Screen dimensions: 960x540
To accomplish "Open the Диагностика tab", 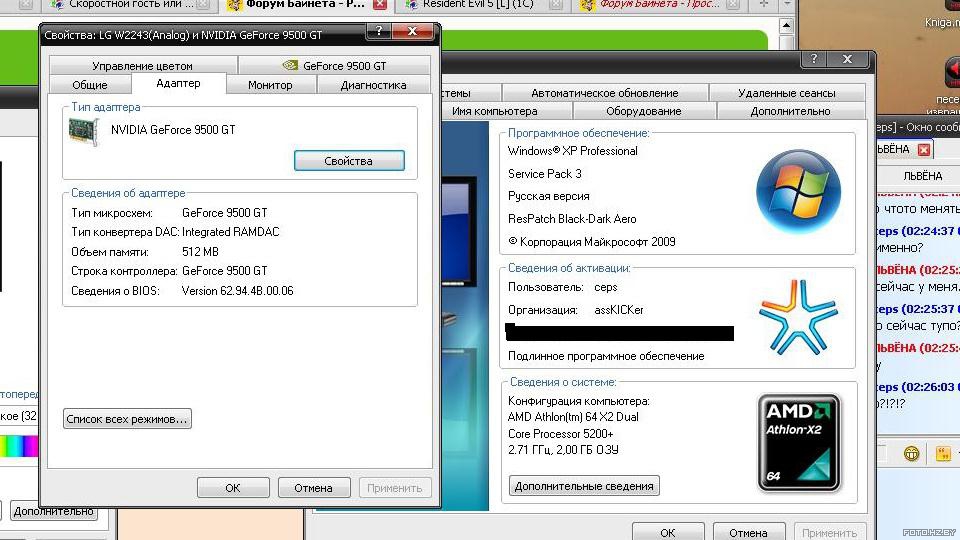I will pyautogui.click(x=373, y=84).
